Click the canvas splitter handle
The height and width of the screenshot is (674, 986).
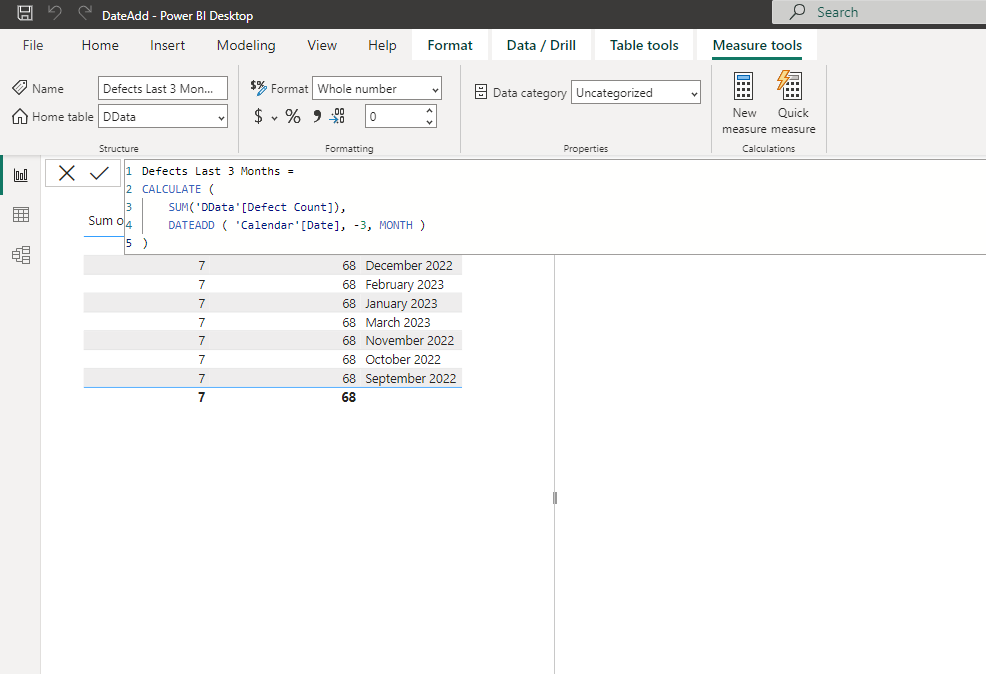pyautogui.click(x=555, y=498)
